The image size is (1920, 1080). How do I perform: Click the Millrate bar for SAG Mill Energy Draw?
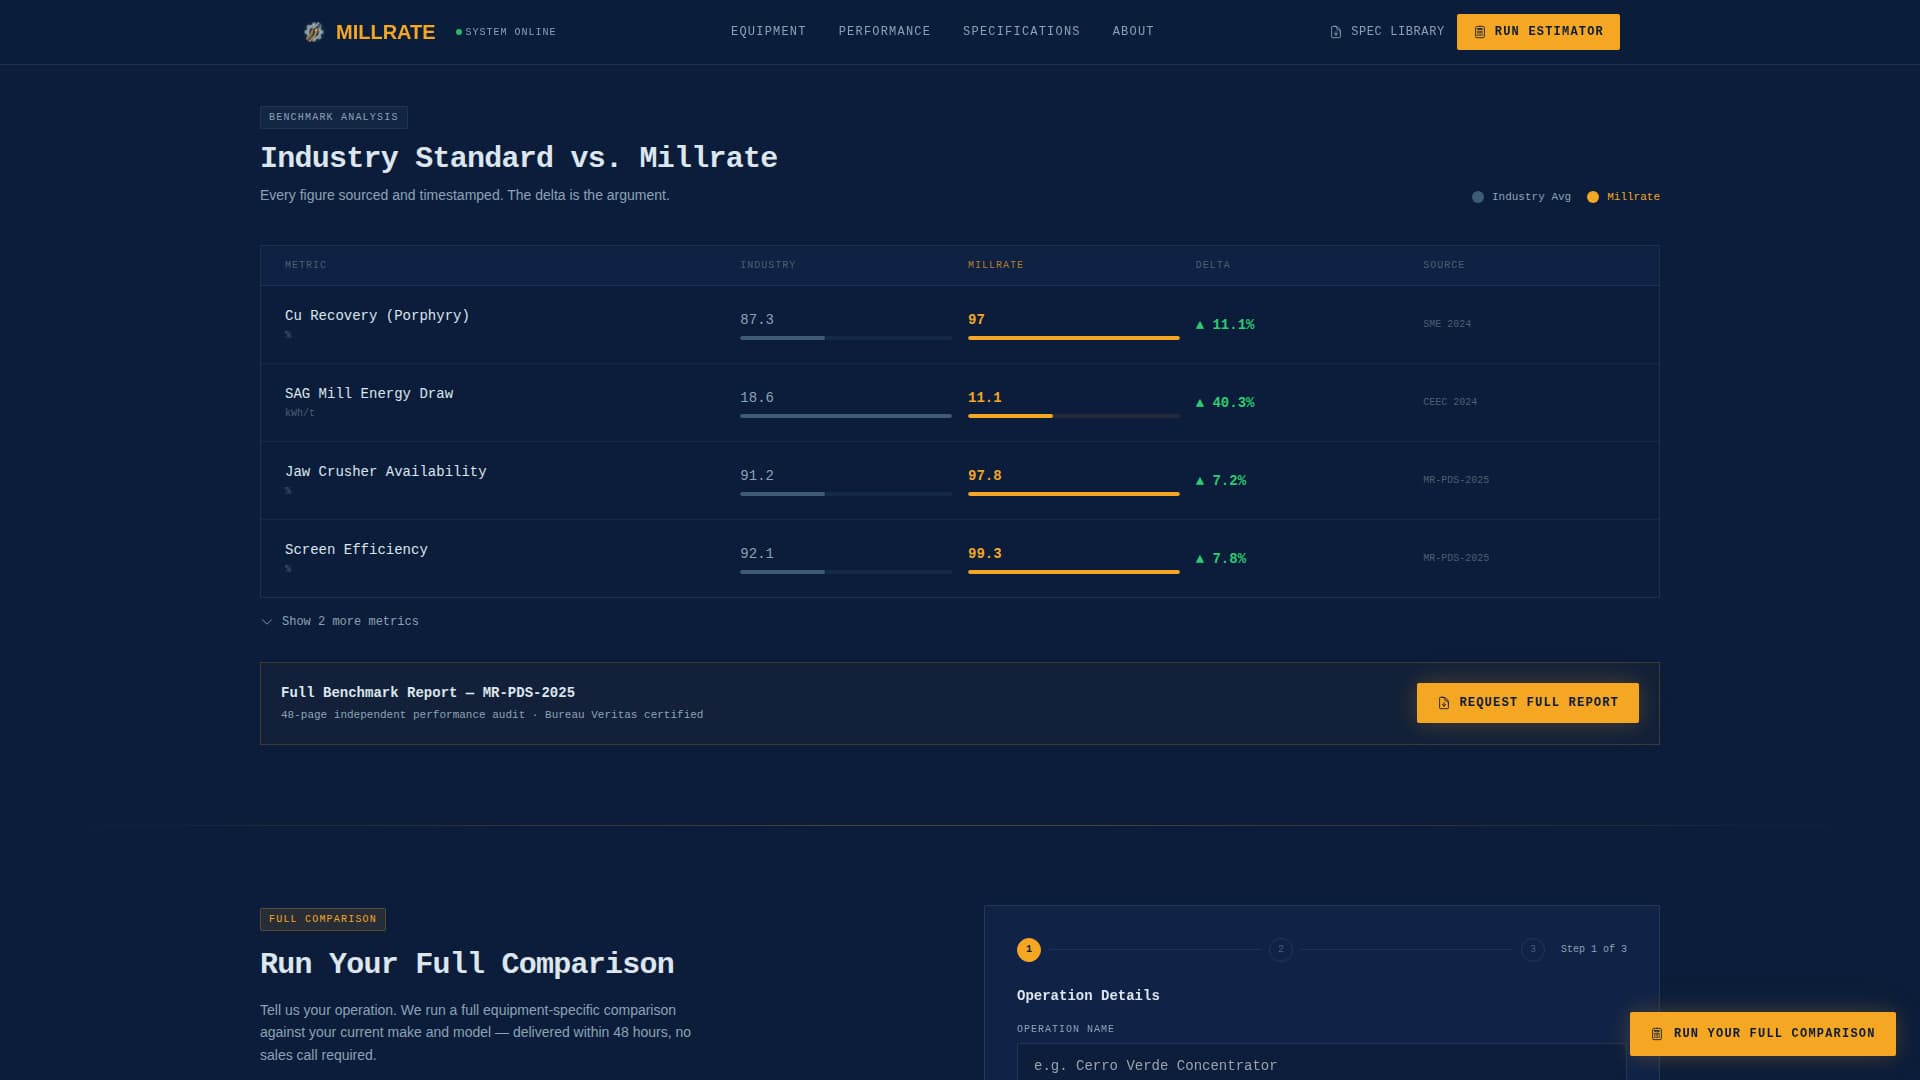pos(1010,416)
